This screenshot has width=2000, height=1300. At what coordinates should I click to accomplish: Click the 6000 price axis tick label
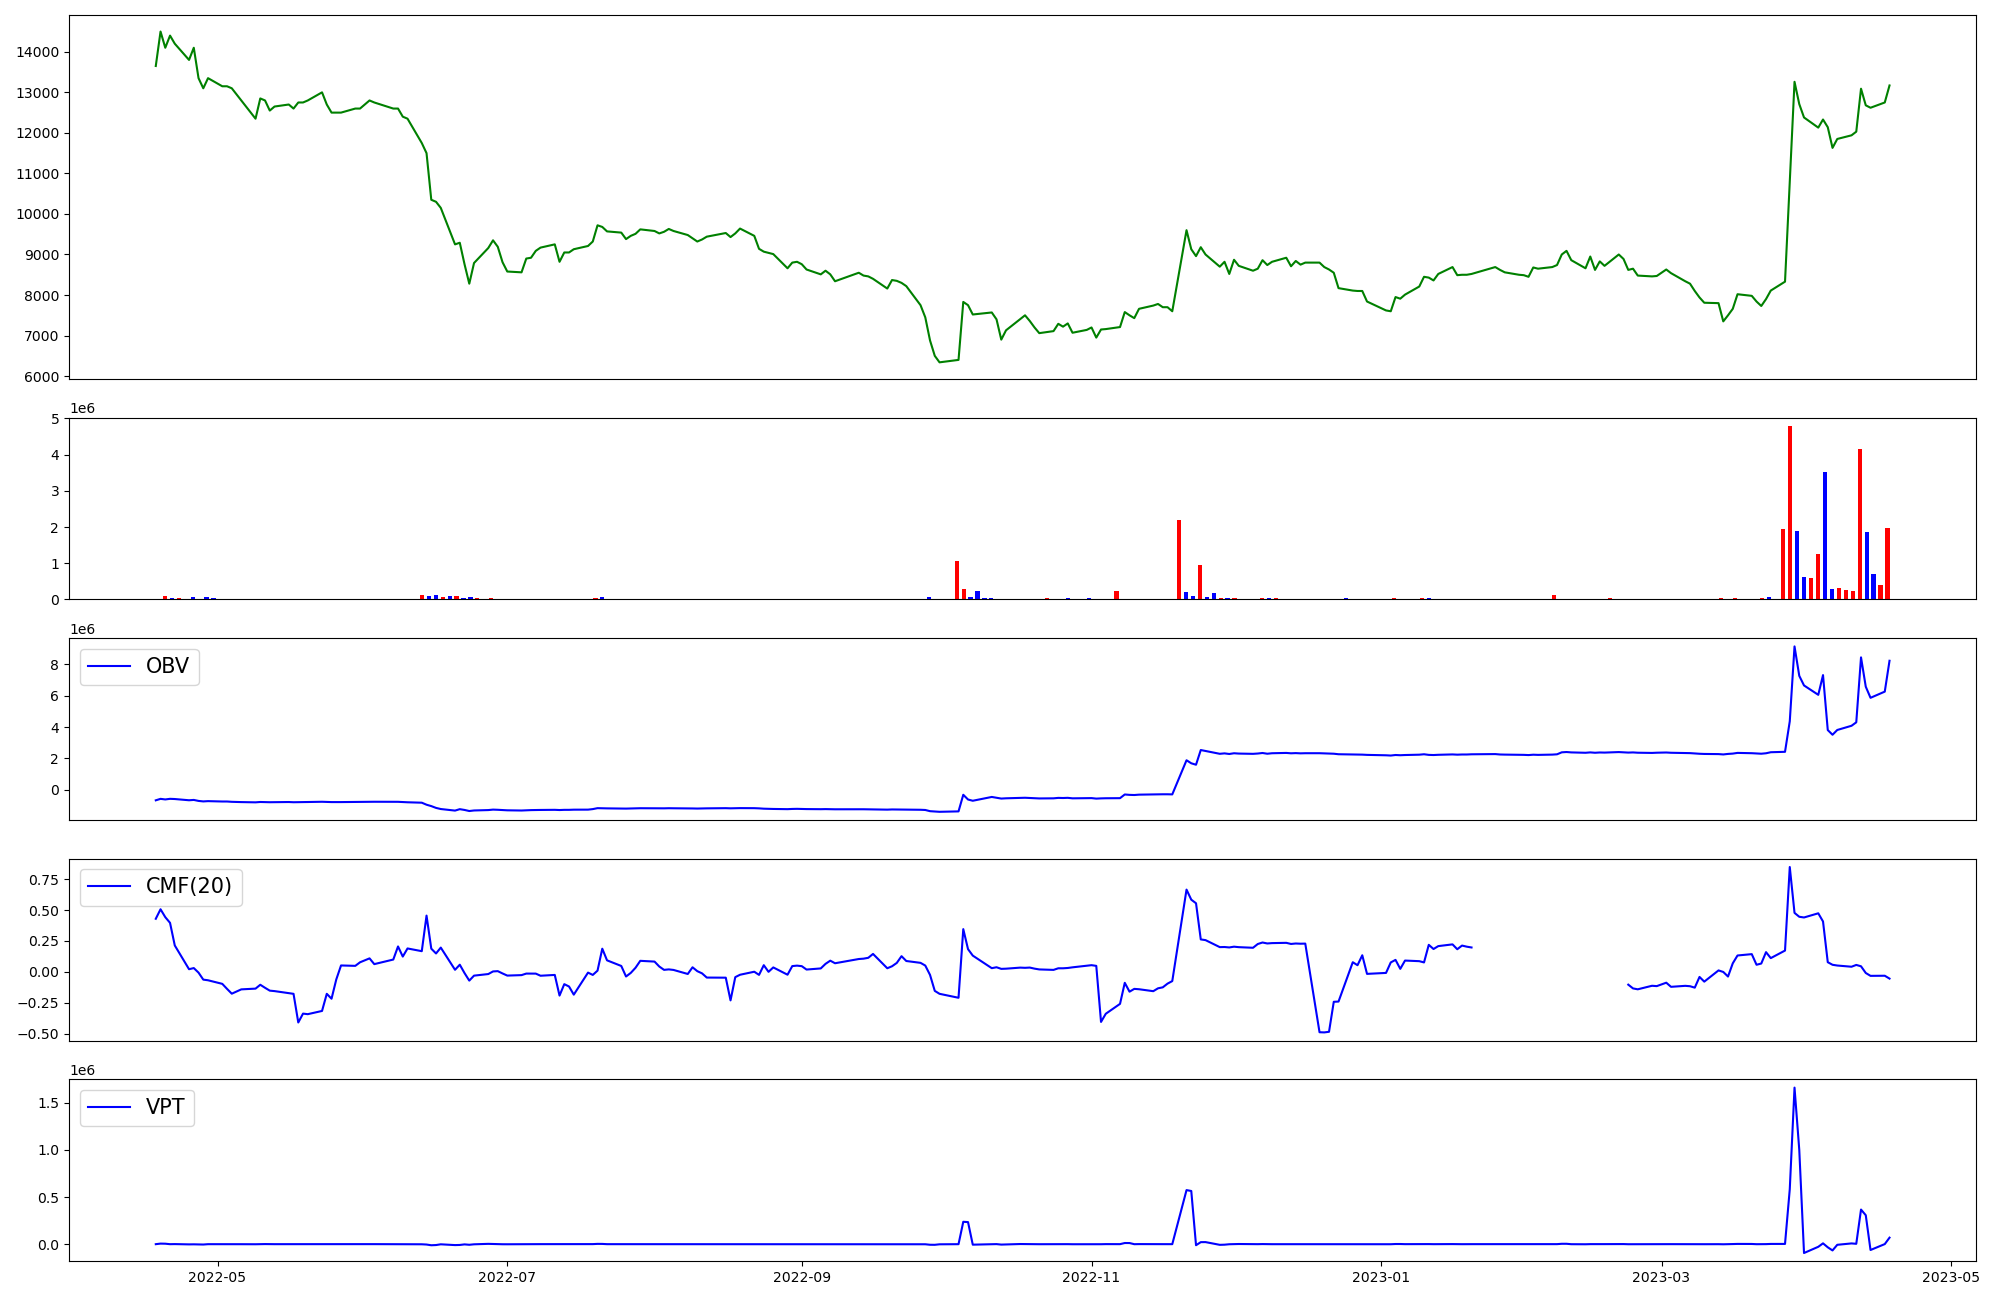pos(41,377)
